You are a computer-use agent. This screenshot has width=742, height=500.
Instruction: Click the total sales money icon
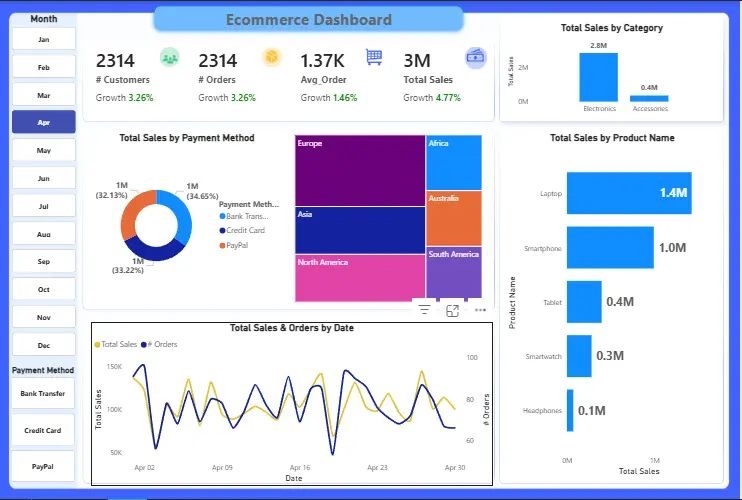point(476,58)
